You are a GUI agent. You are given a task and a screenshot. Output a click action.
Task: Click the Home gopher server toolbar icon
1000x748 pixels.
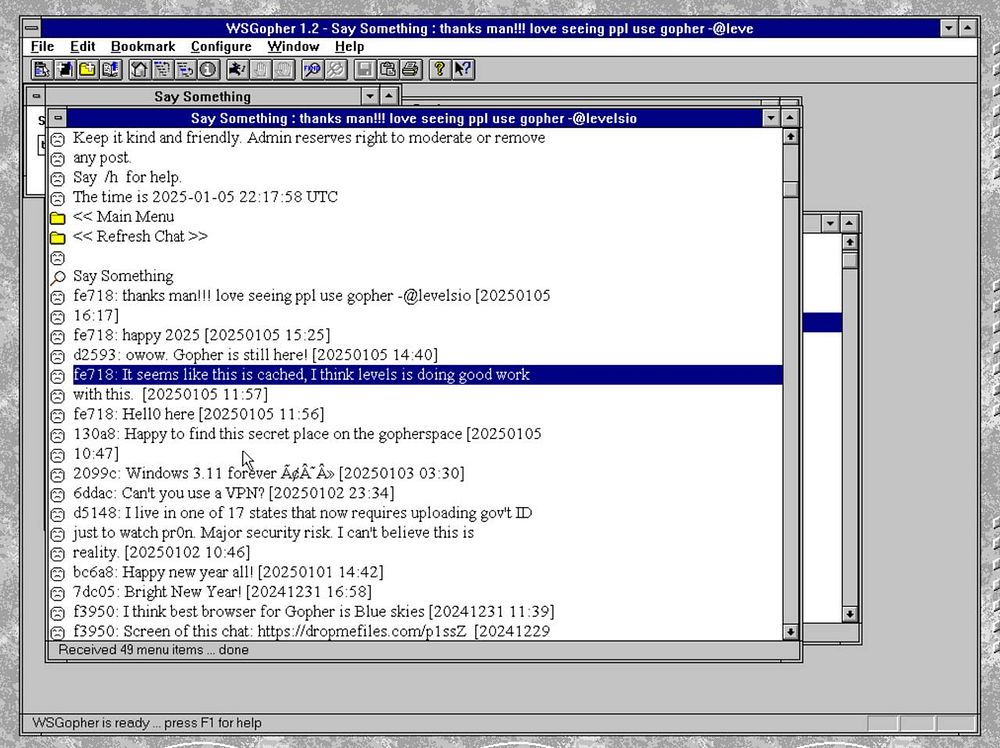[x=138, y=70]
